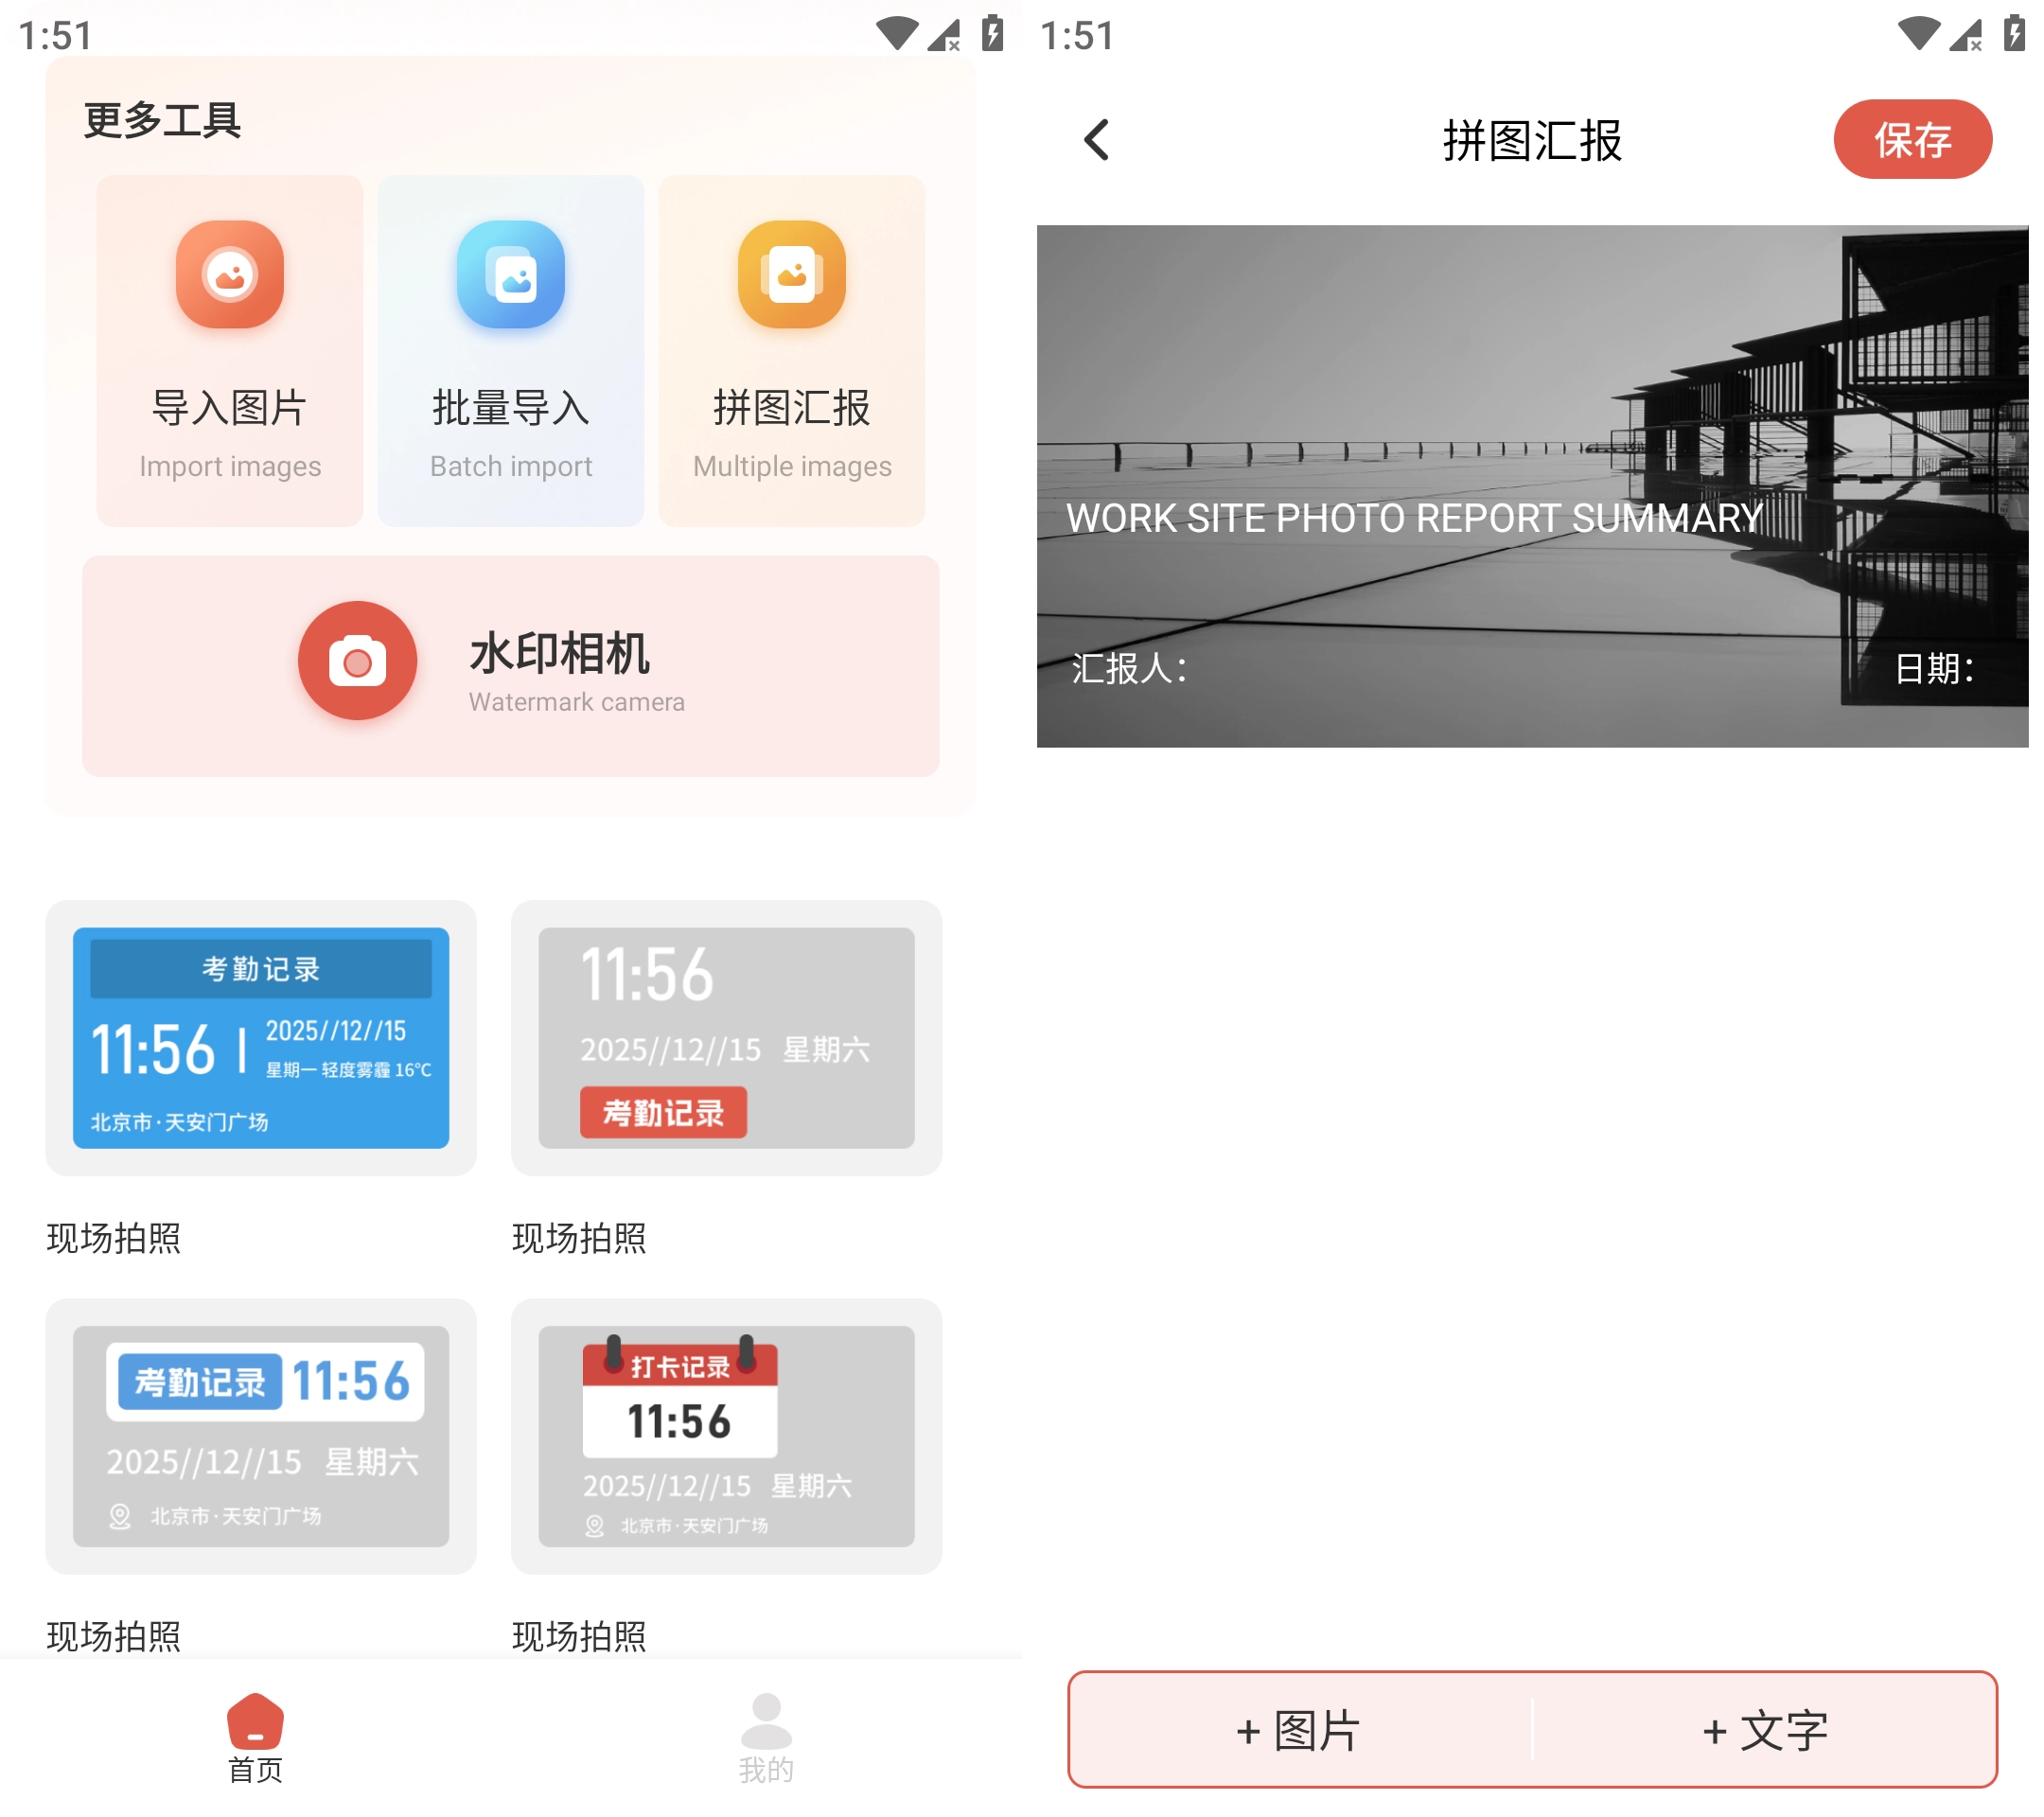Tap the 汇报人 reporter field on cover

click(1130, 668)
